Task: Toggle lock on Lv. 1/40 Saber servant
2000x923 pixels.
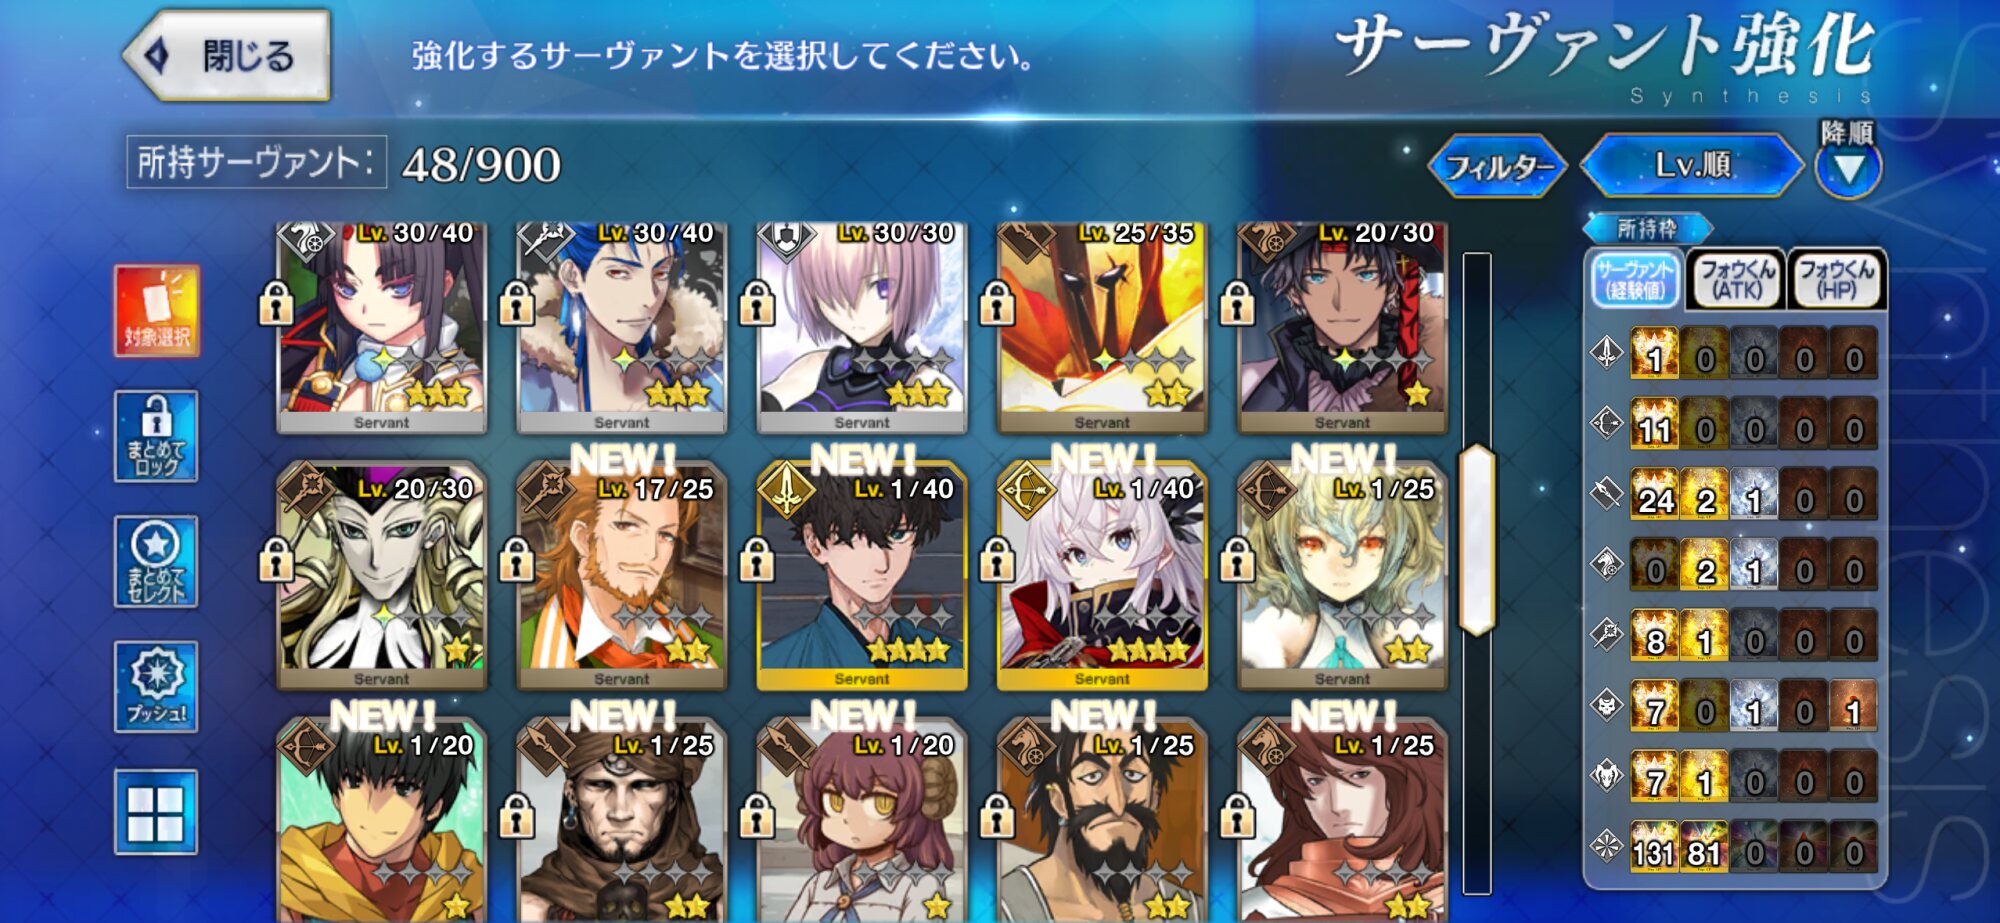Action: [x=757, y=560]
